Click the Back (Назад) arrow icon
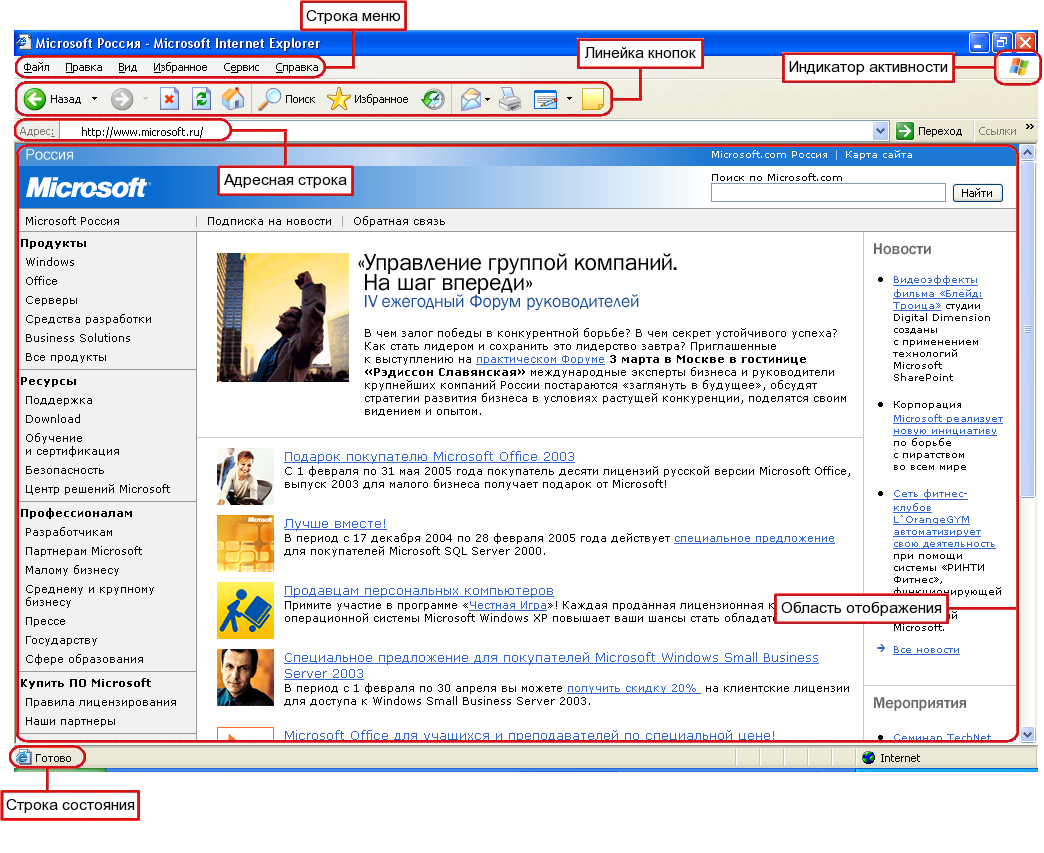This screenshot has width=1044, height=853. coord(35,99)
